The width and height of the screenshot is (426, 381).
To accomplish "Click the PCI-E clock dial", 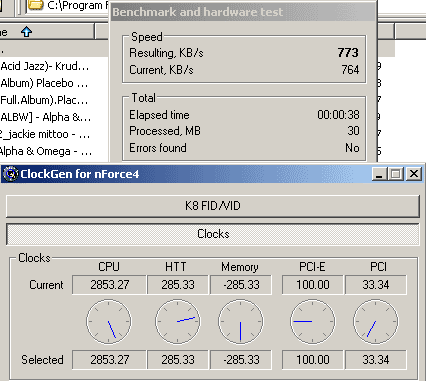I will pyautogui.click(x=313, y=322).
